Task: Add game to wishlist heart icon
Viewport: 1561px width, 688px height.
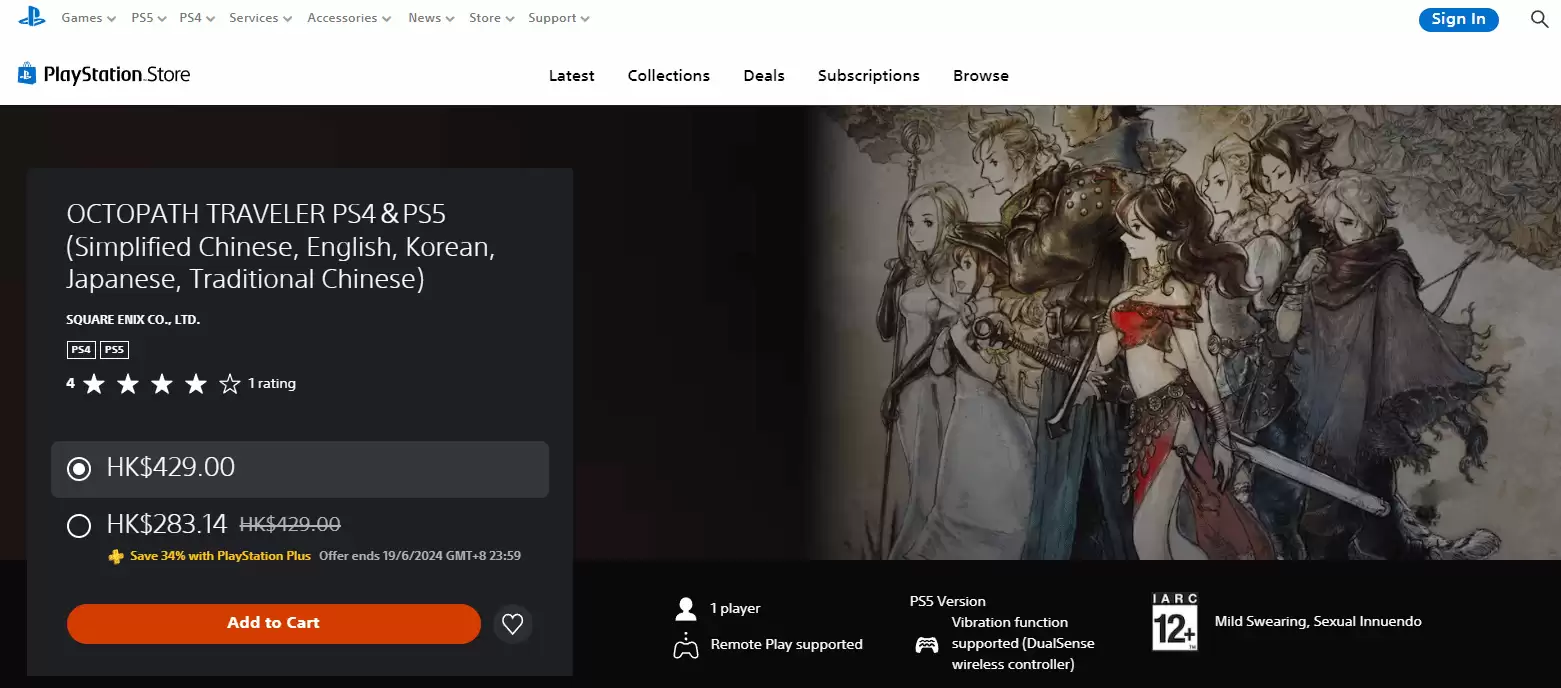Action: click(x=512, y=624)
